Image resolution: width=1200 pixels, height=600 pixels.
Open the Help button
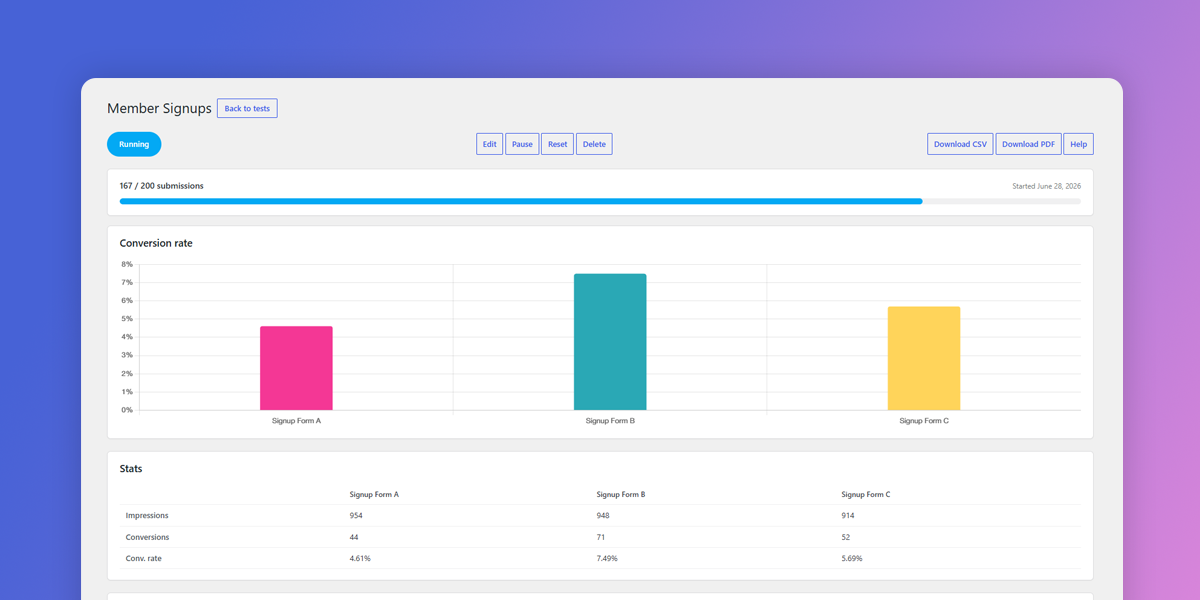[1078, 144]
